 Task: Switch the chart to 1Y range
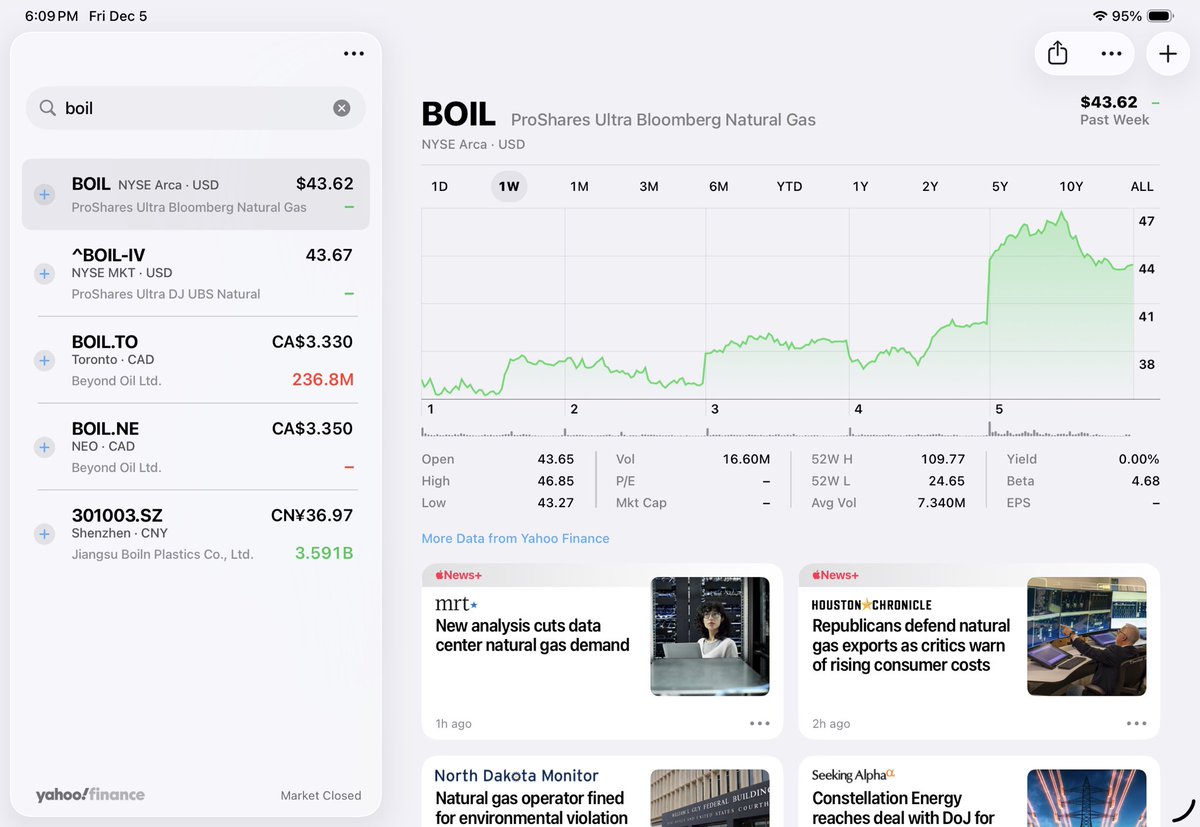pyautogui.click(x=860, y=186)
